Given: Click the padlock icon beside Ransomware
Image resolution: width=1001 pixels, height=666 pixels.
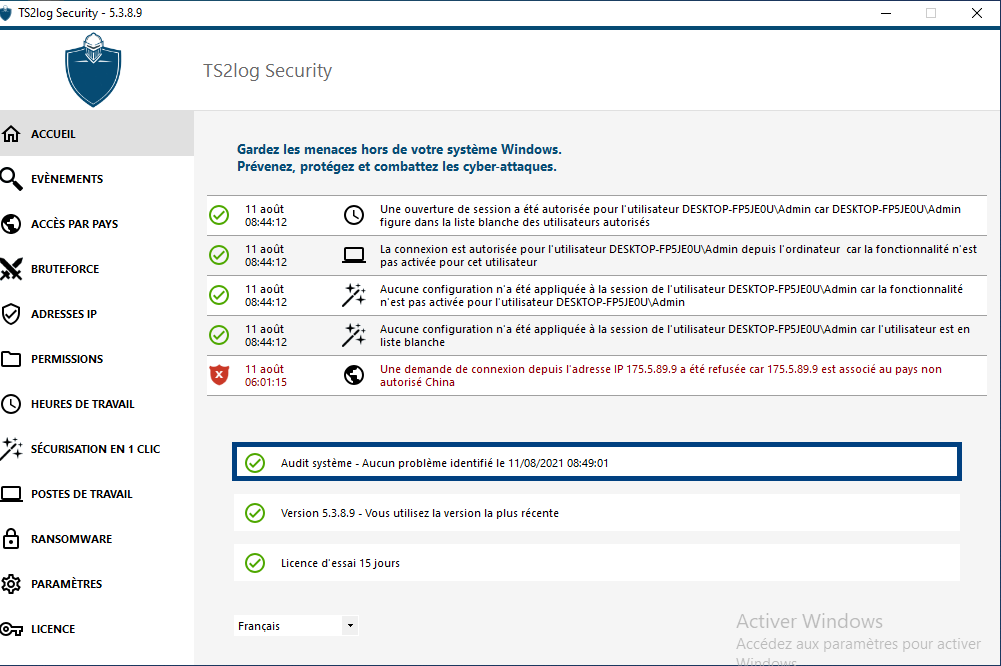Looking at the screenshot, I should tap(11, 539).
